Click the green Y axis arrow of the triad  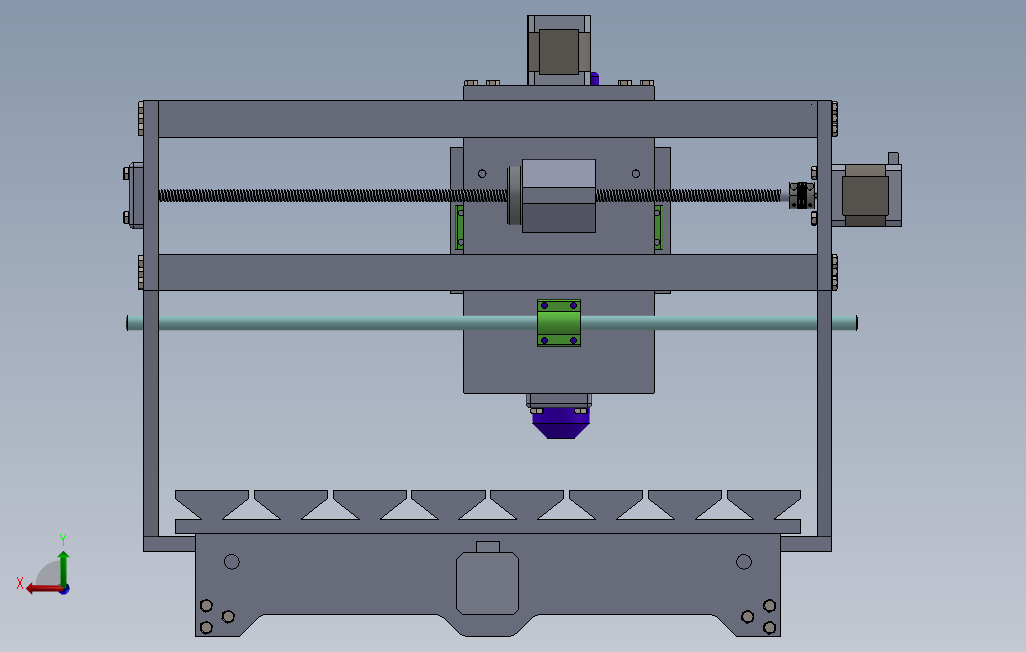point(63,568)
